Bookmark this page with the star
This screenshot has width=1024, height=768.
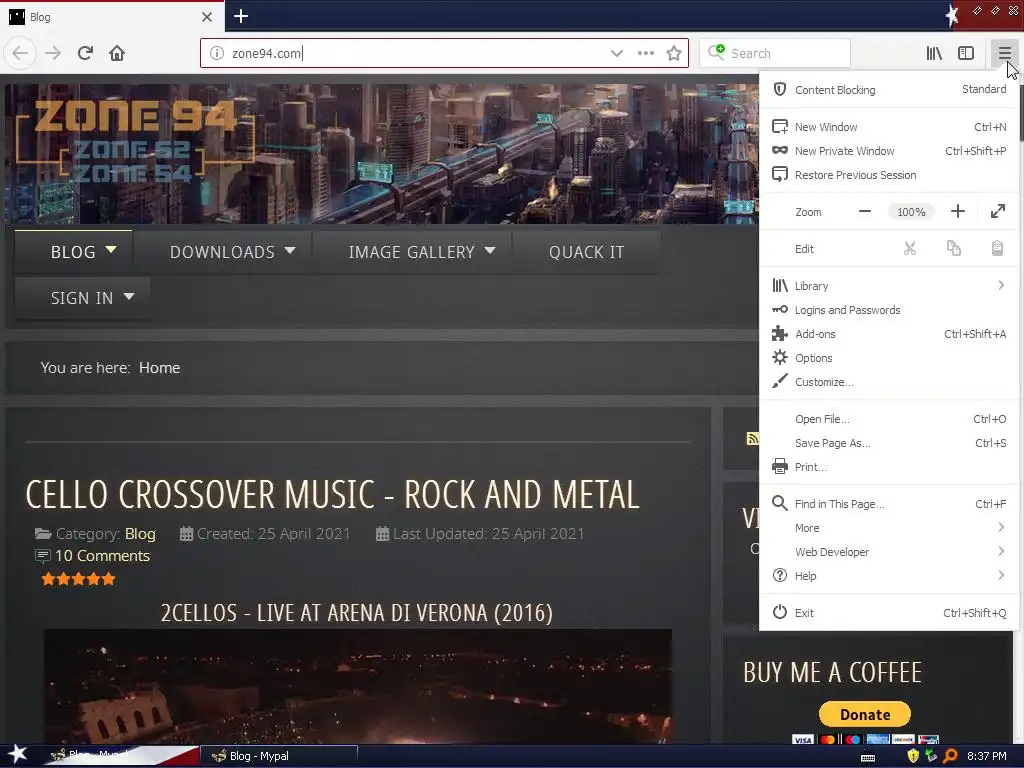674,53
